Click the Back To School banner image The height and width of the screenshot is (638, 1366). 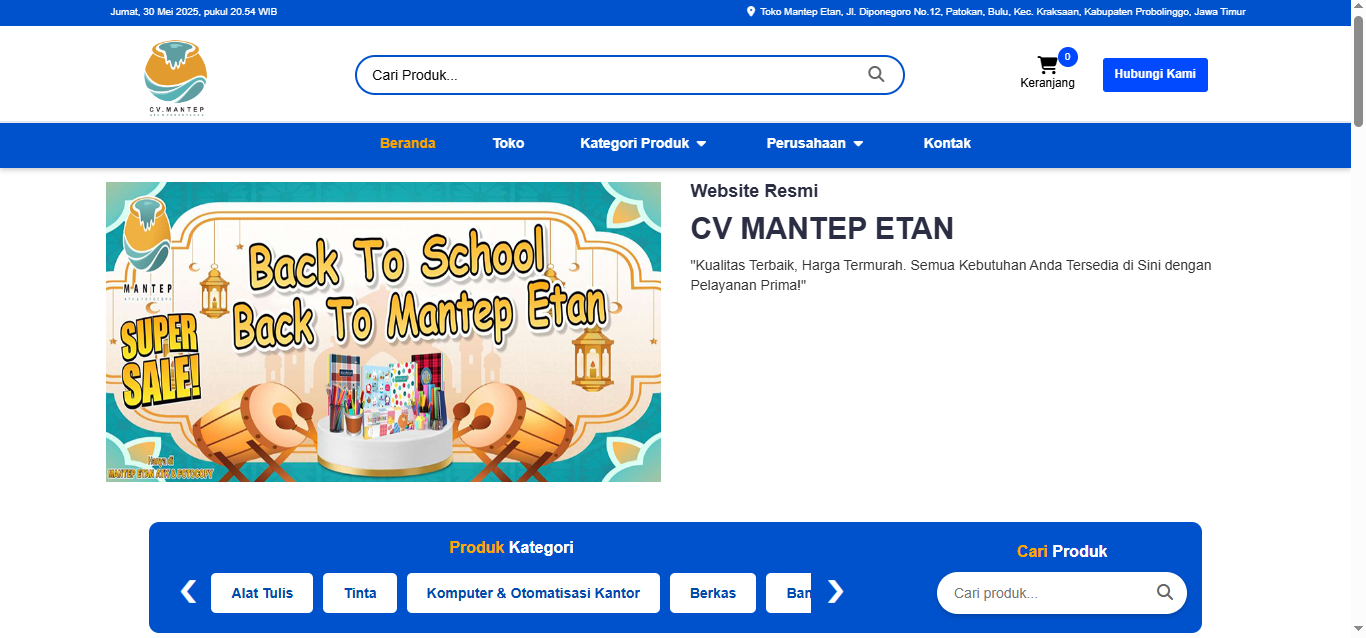pyautogui.click(x=383, y=332)
